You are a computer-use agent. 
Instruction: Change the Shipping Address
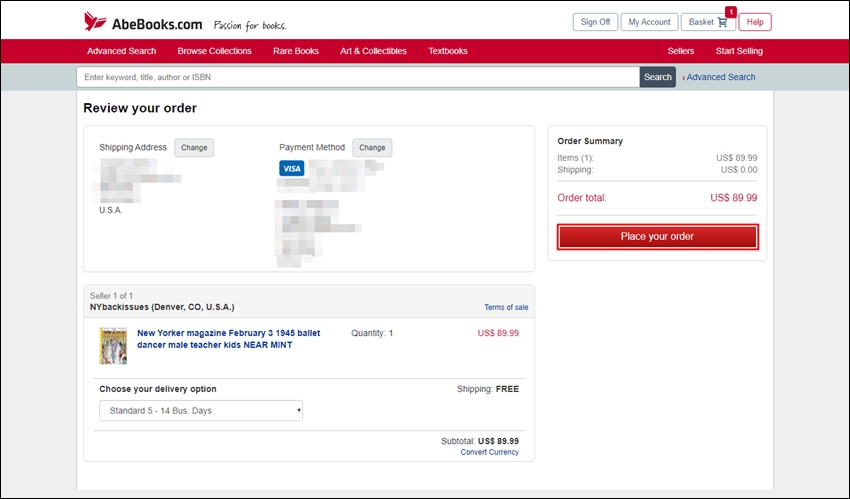pyautogui.click(x=194, y=147)
